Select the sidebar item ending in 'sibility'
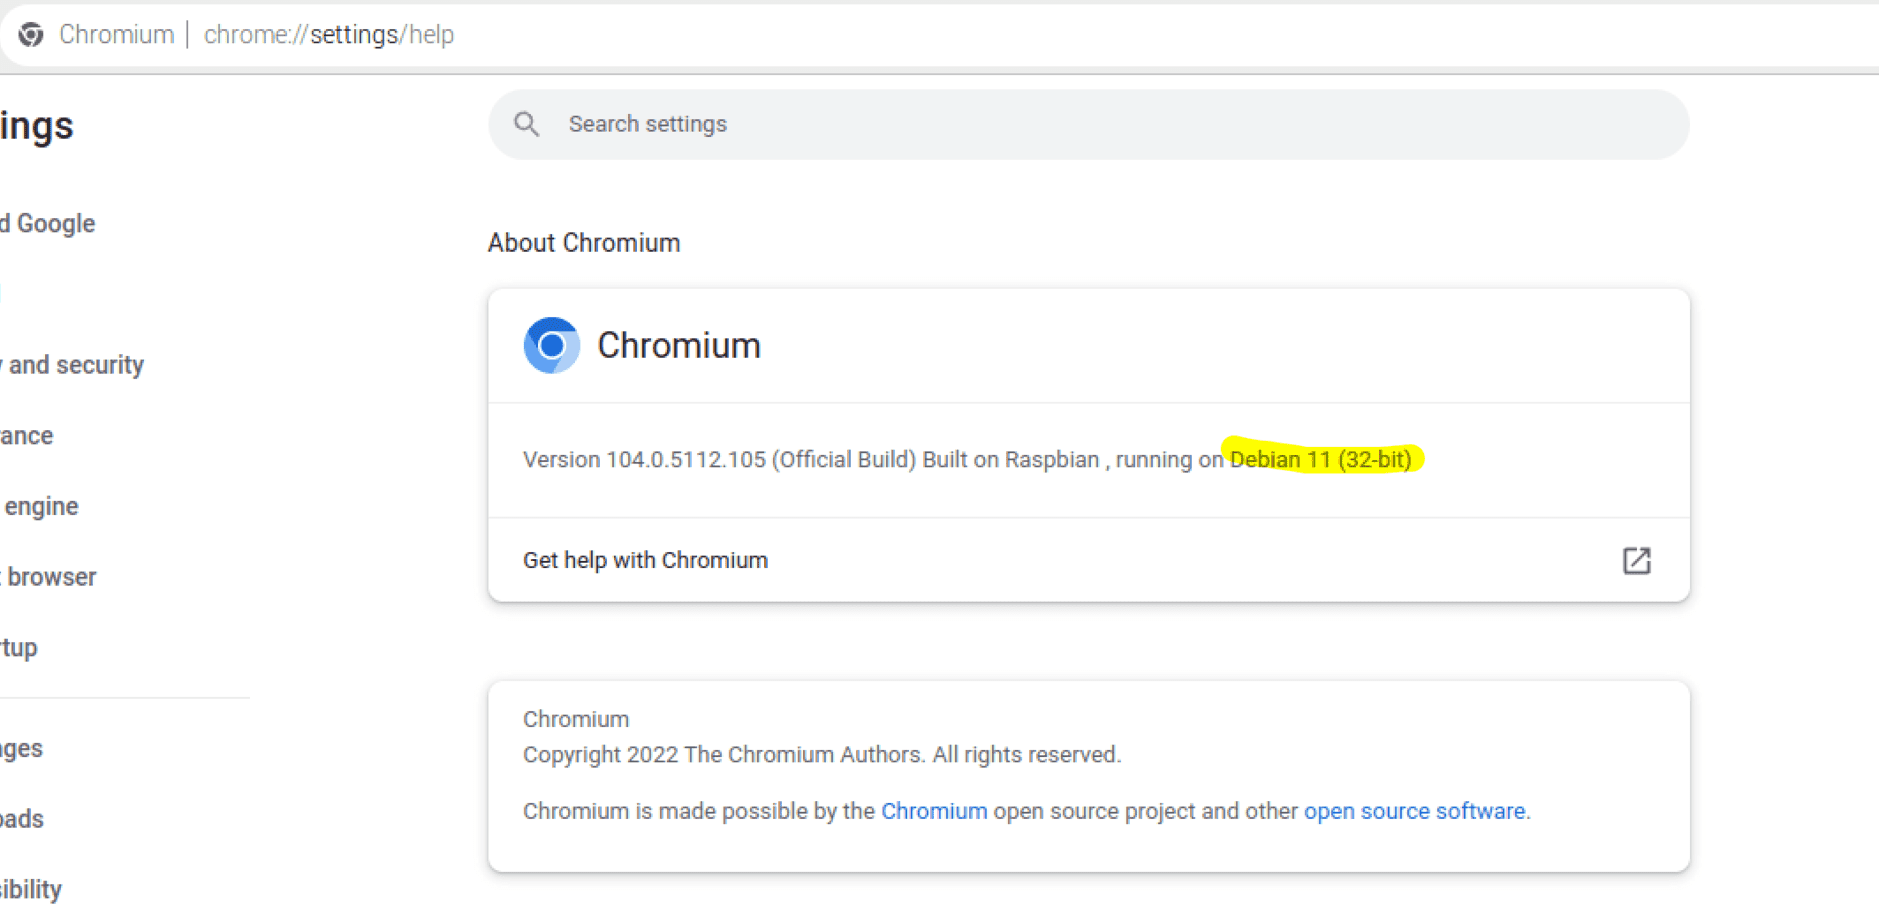Screen dimensions: 1879x924 (31, 889)
